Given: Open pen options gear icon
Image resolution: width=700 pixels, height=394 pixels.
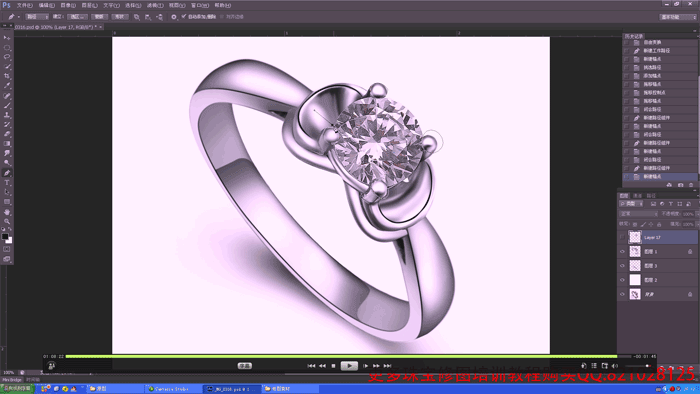Looking at the screenshot, I should pos(174,17).
